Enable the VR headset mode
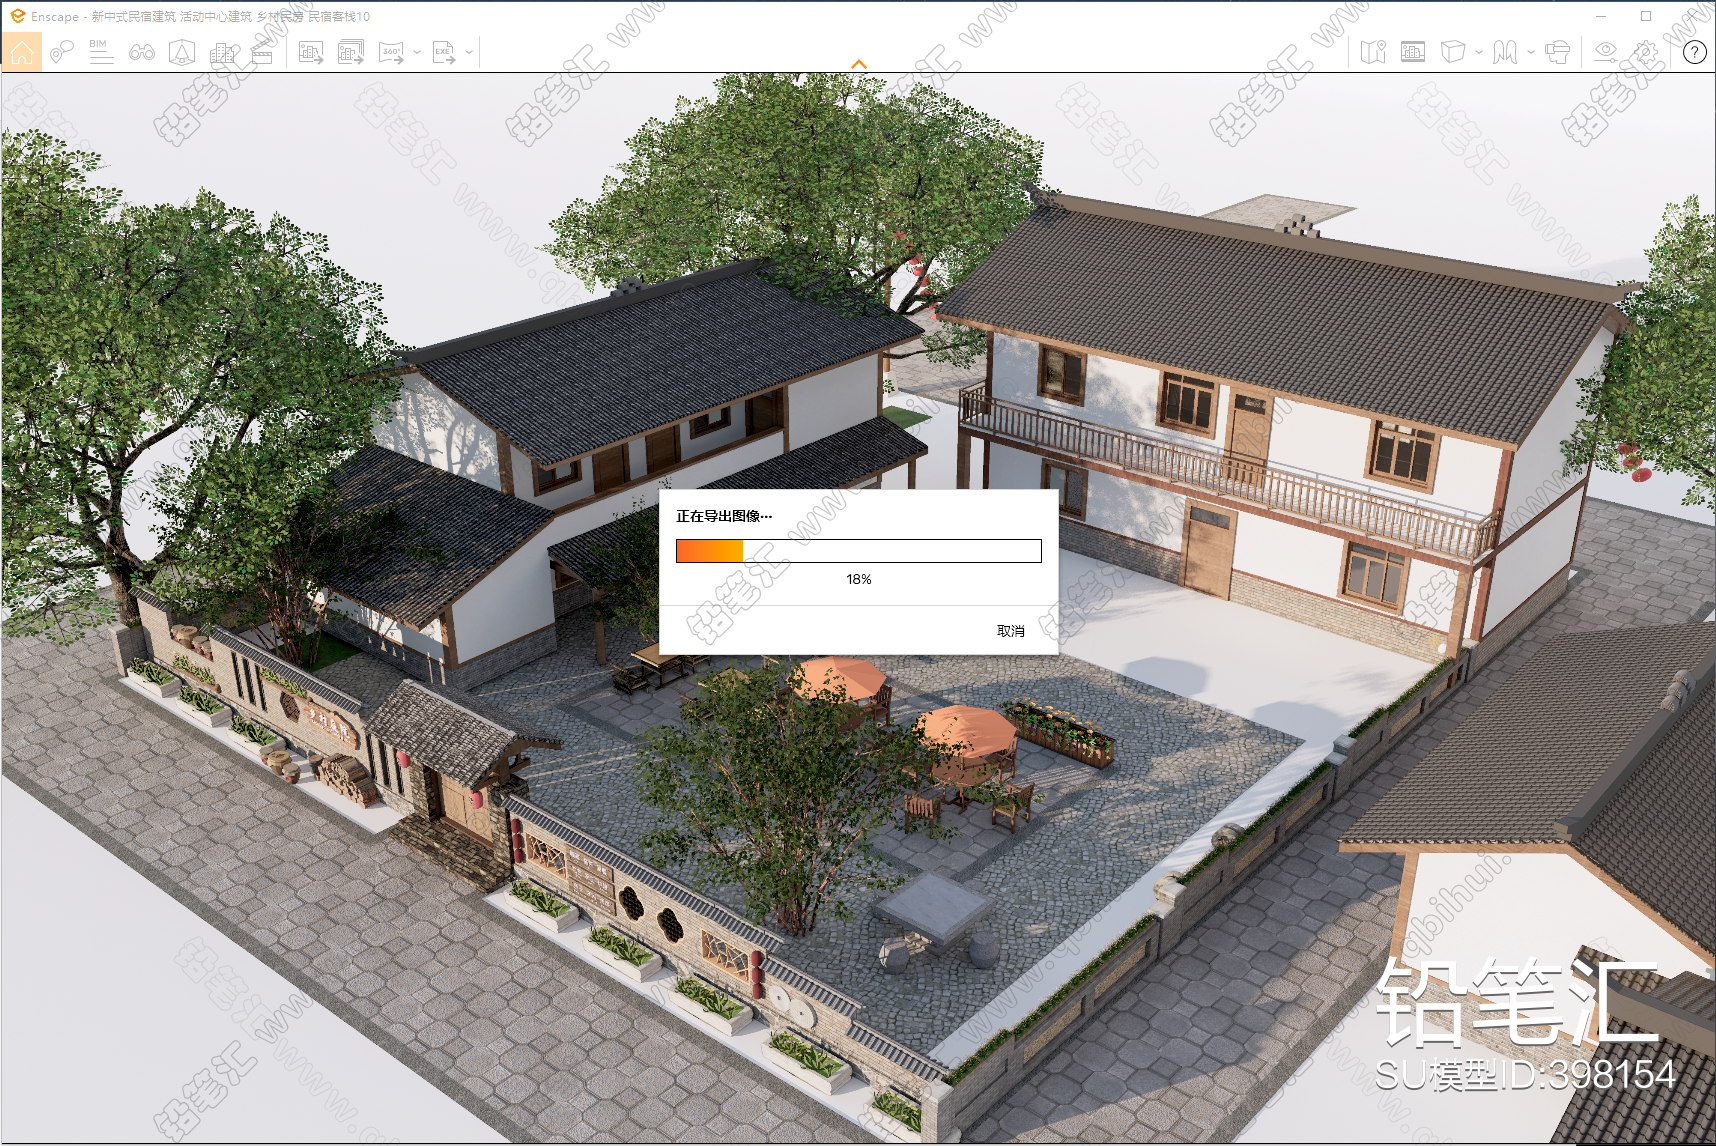This screenshot has height=1146, width=1716. pos(1557,52)
